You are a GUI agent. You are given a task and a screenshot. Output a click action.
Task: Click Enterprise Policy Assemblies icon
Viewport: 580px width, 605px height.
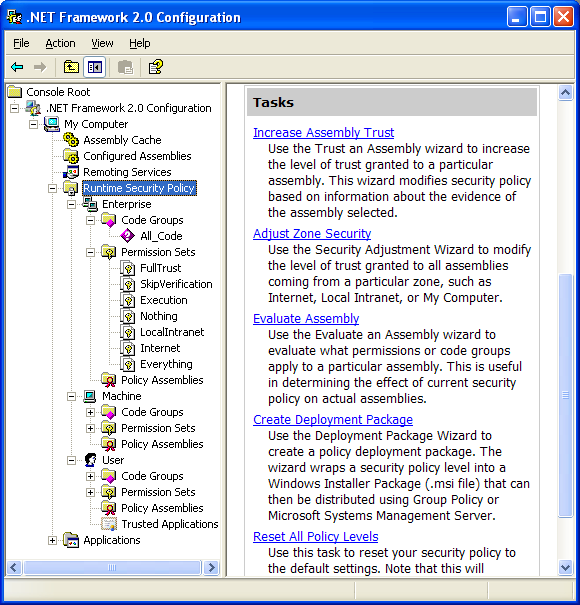pyautogui.click(x=109, y=380)
